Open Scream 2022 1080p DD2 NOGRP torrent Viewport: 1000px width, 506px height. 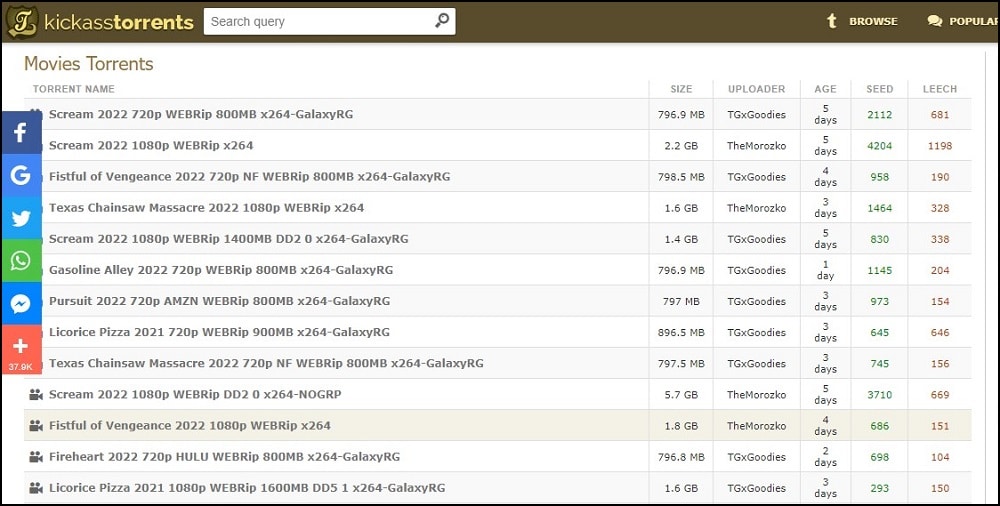coord(195,394)
